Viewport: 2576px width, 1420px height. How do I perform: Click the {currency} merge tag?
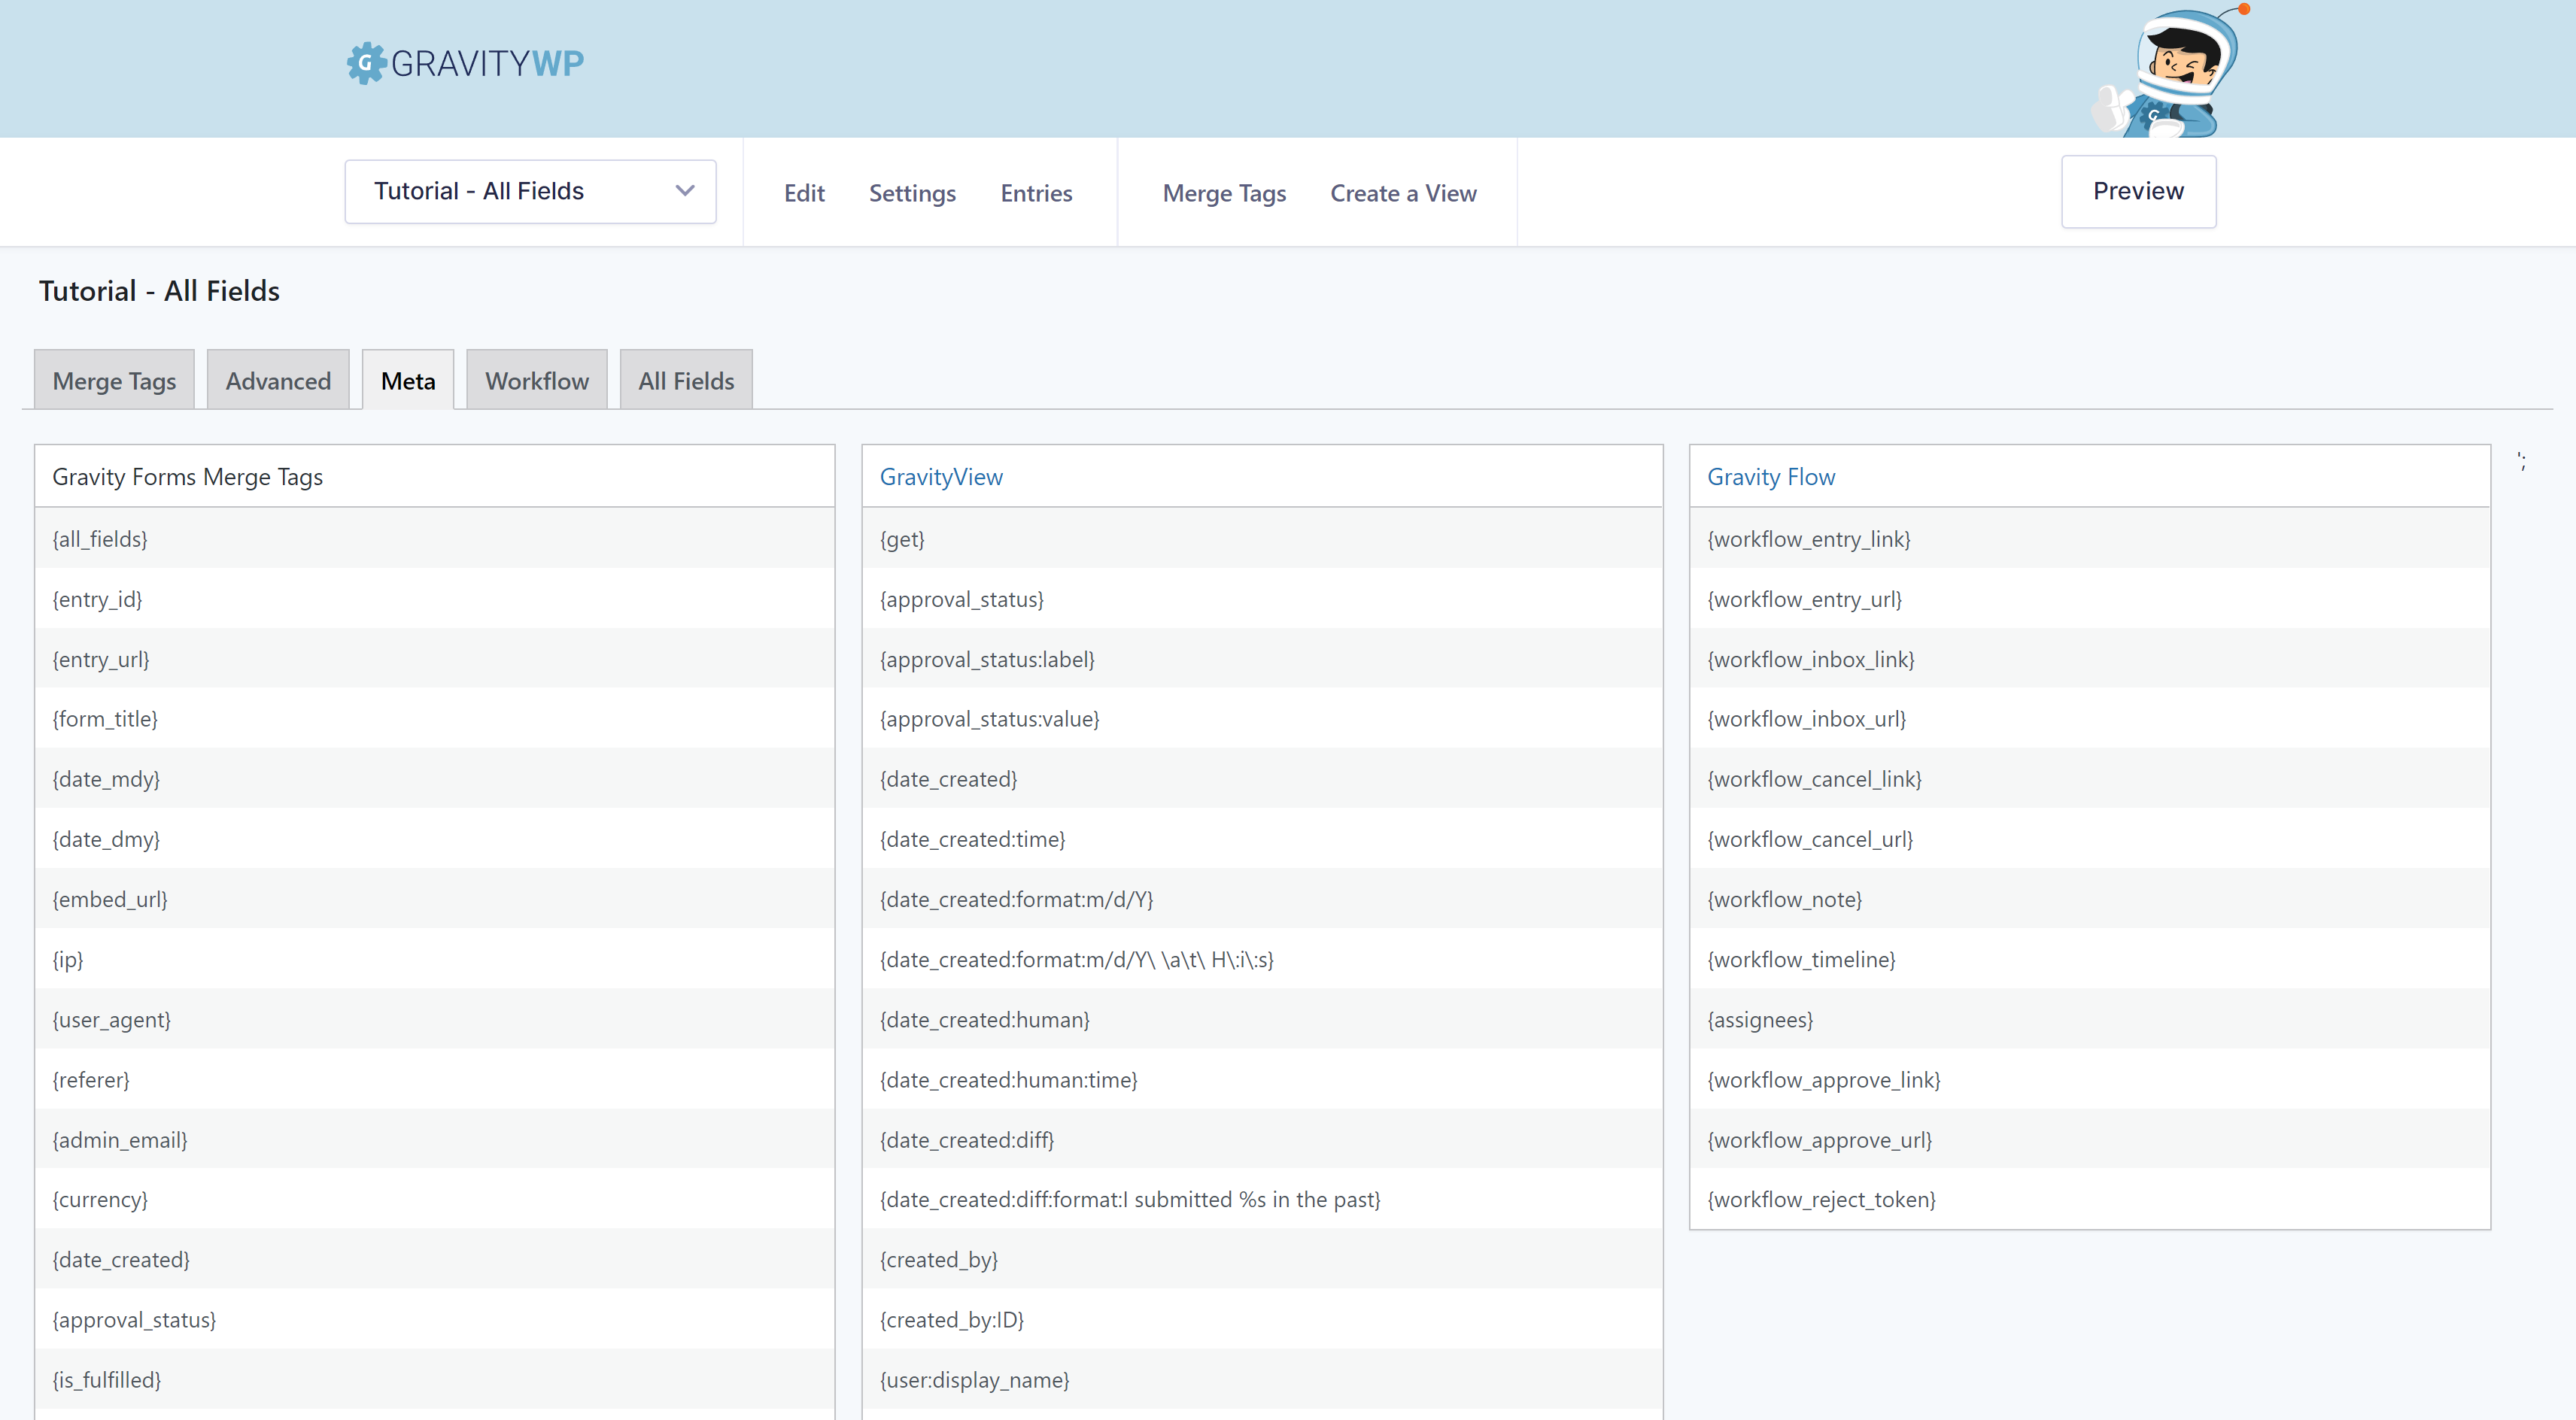click(x=100, y=1199)
